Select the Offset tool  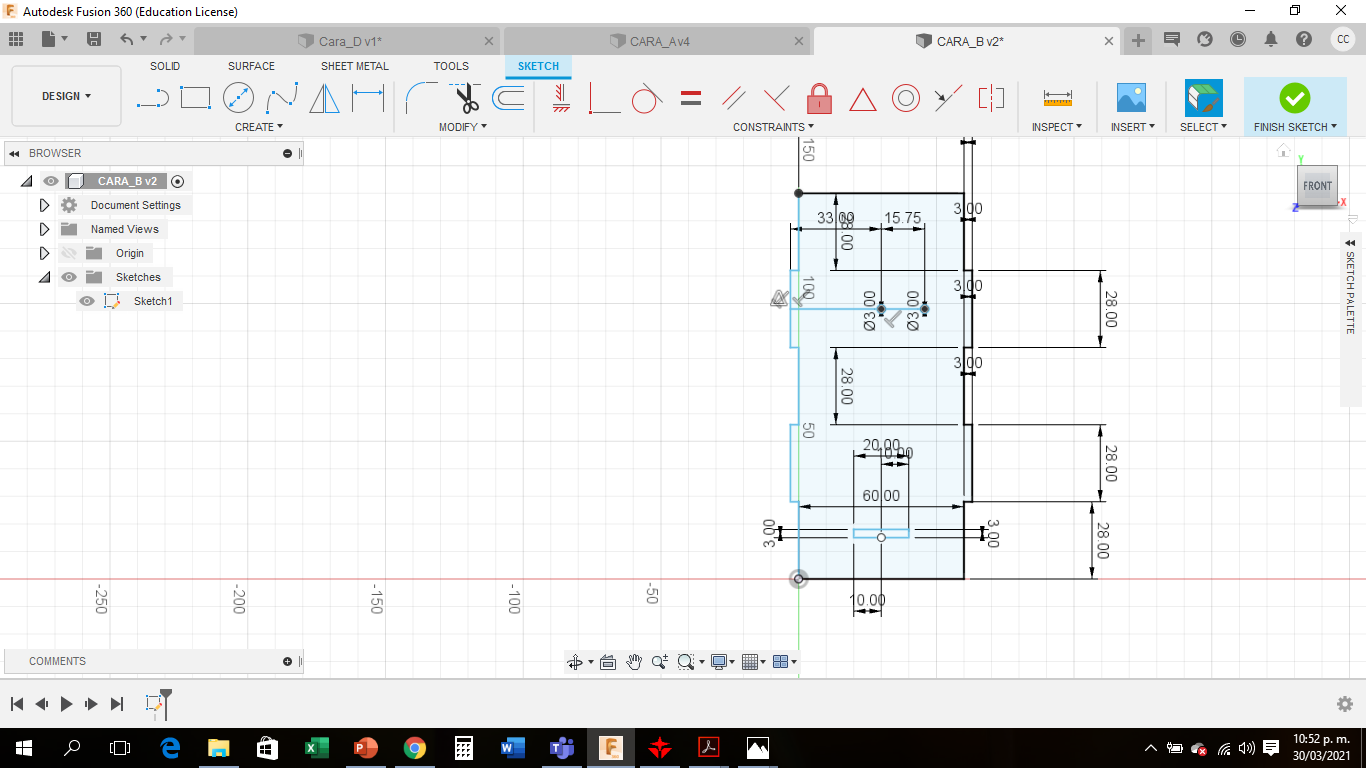508,98
